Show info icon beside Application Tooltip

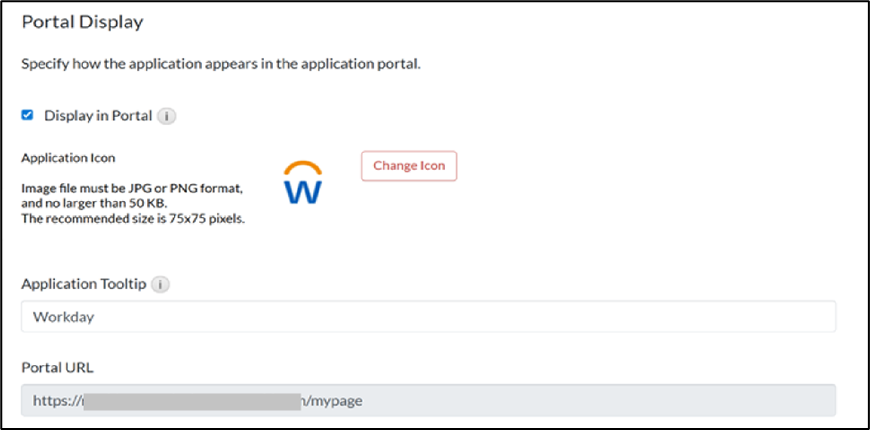pos(161,284)
